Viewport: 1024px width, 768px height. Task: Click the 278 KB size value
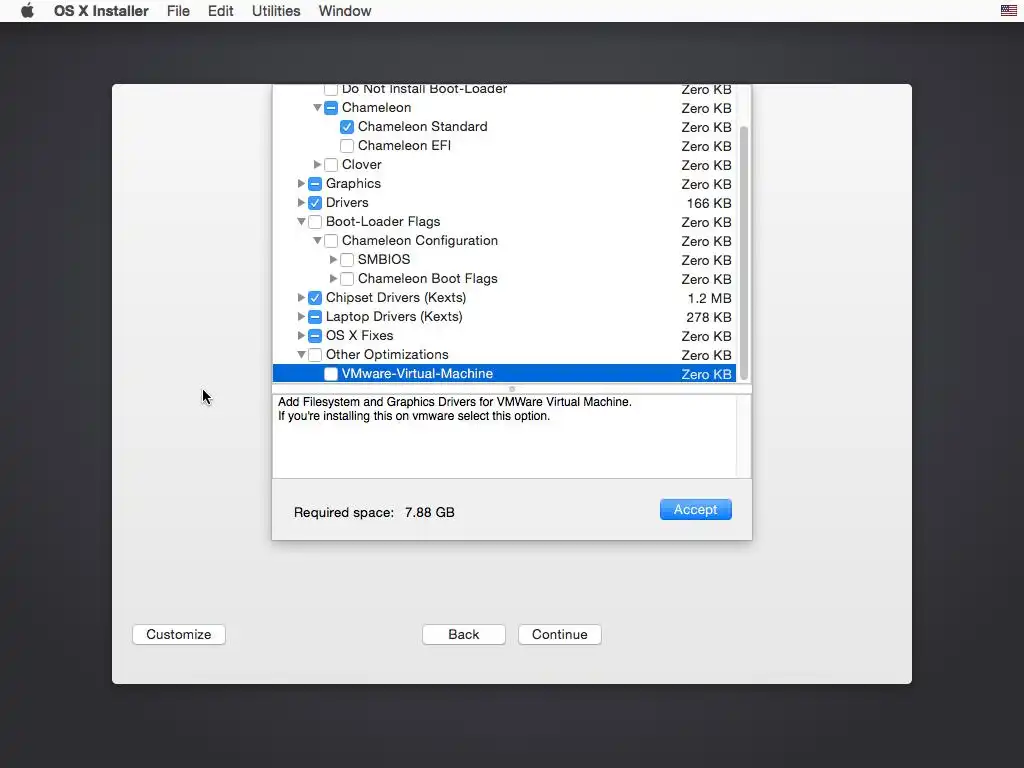pyautogui.click(x=709, y=317)
